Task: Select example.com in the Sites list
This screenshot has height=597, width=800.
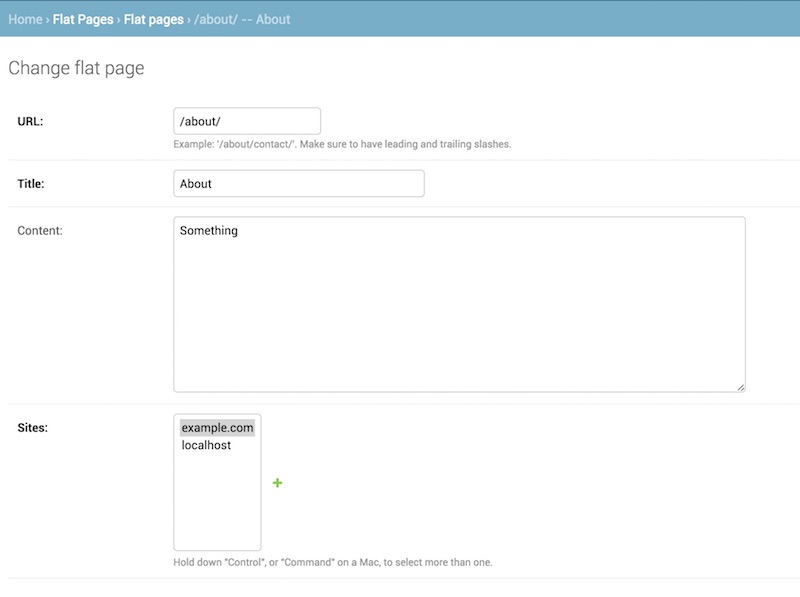Action: click(217, 428)
